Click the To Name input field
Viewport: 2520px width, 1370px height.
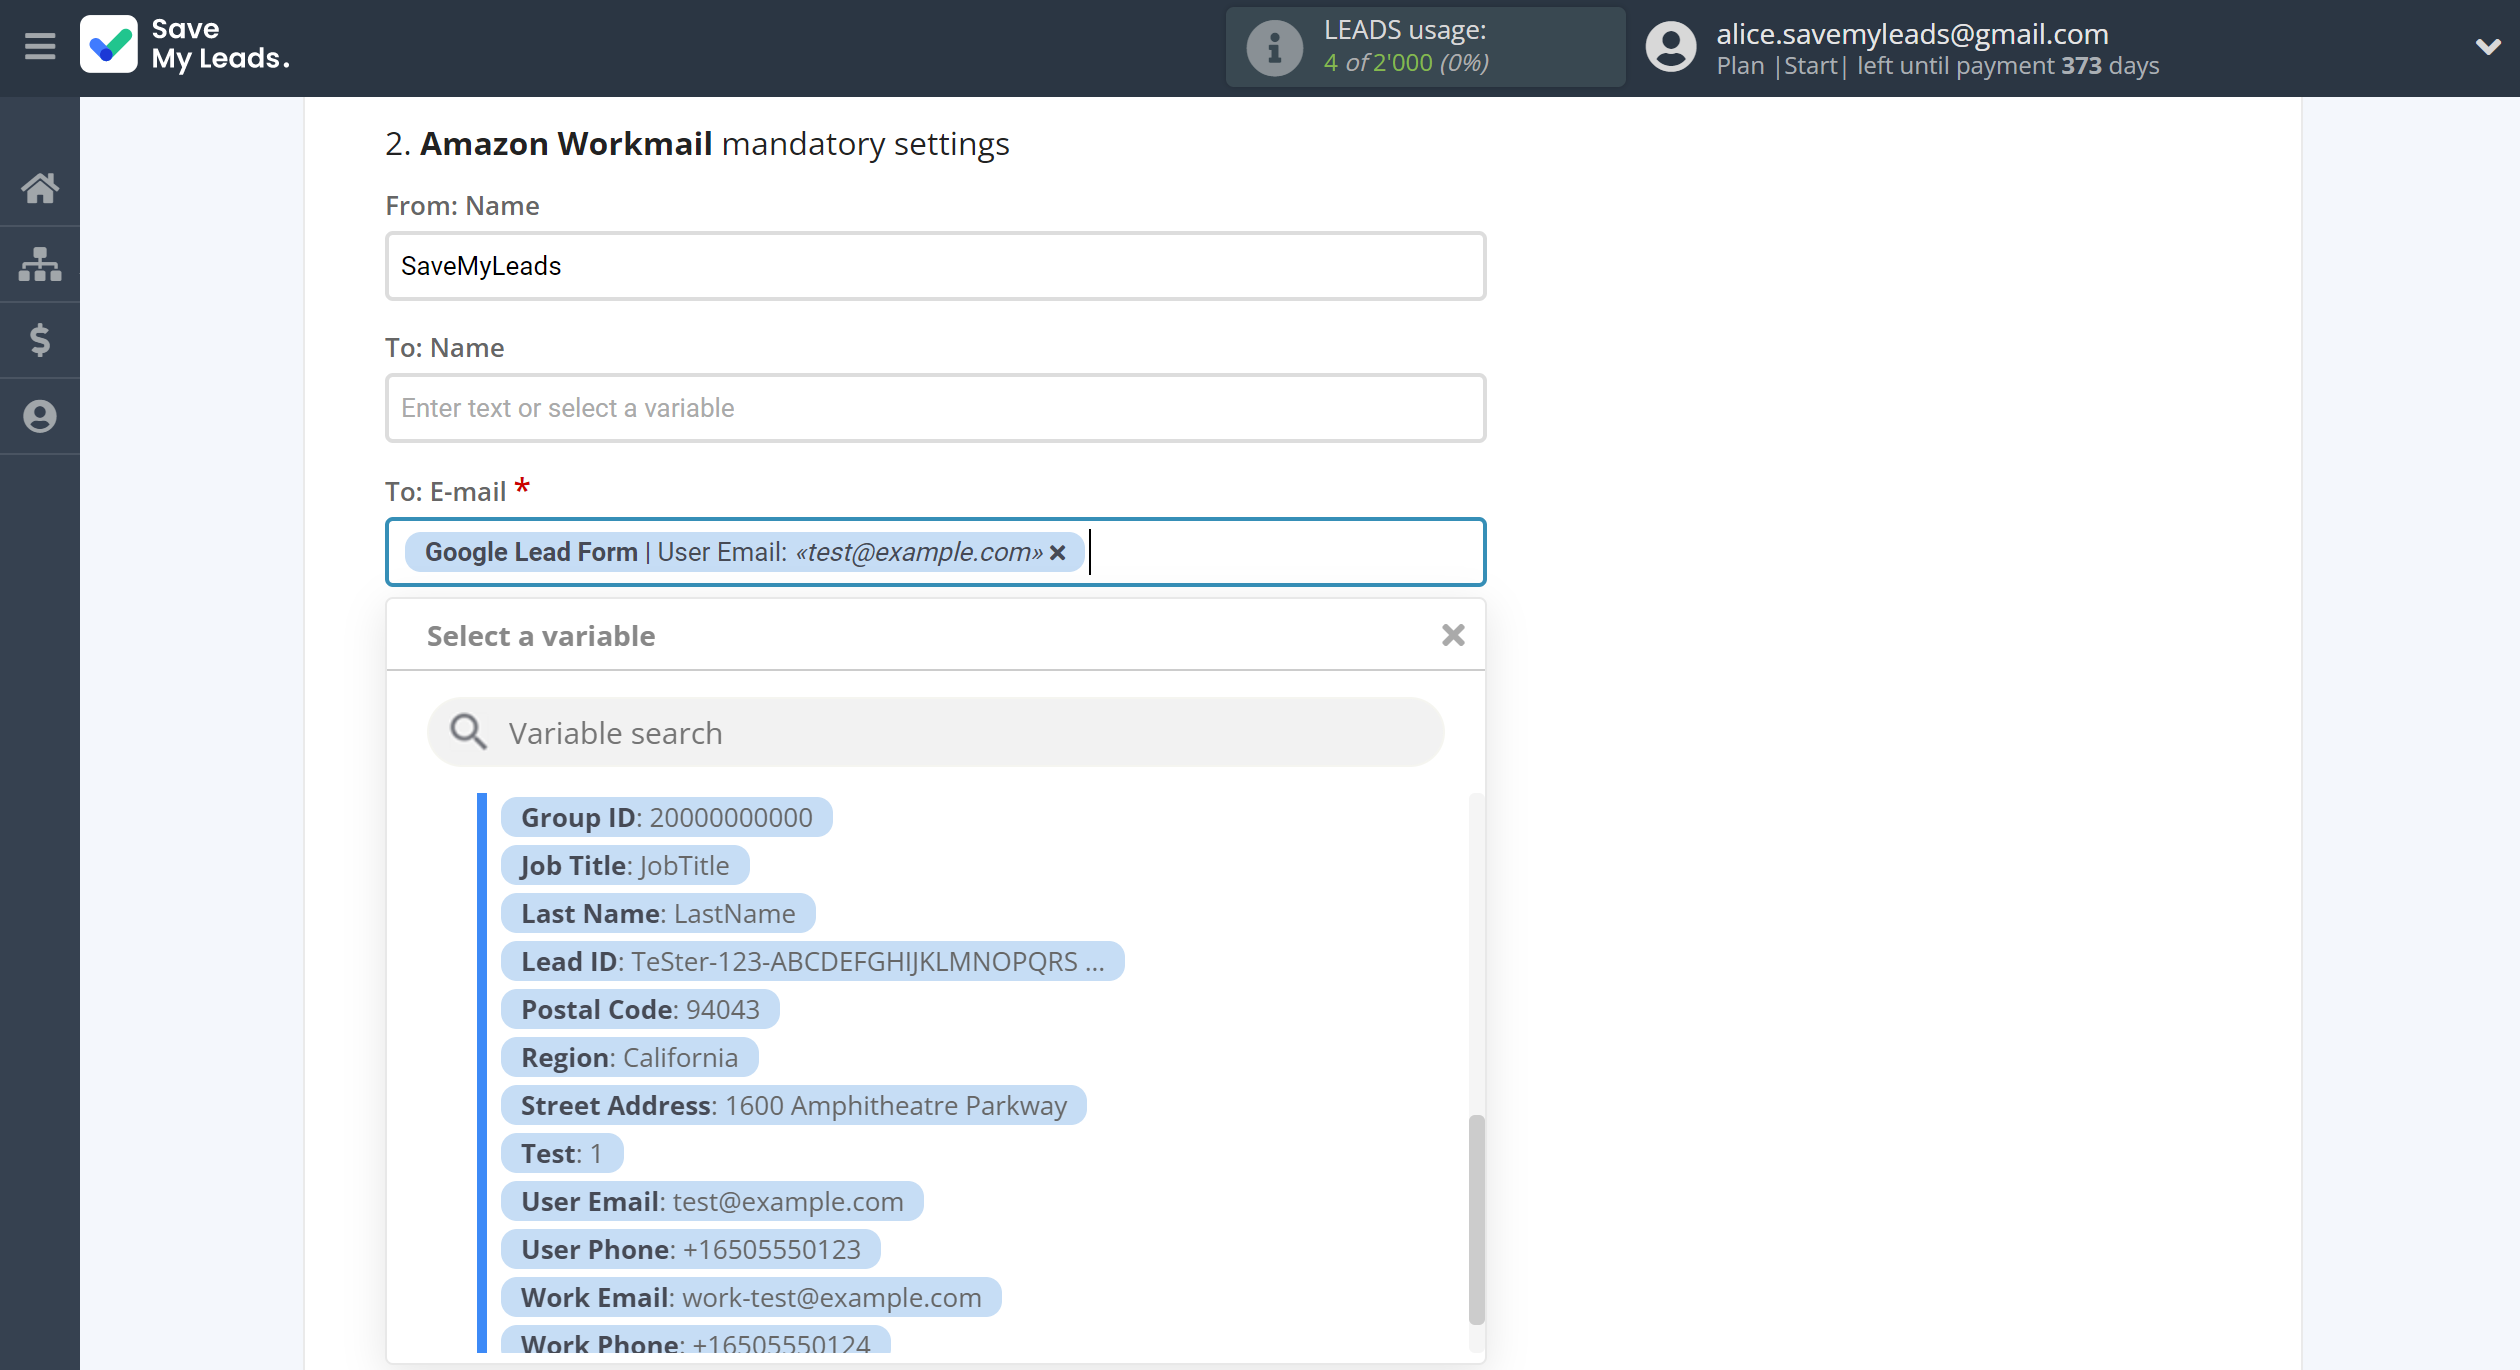click(x=933, y=407)
